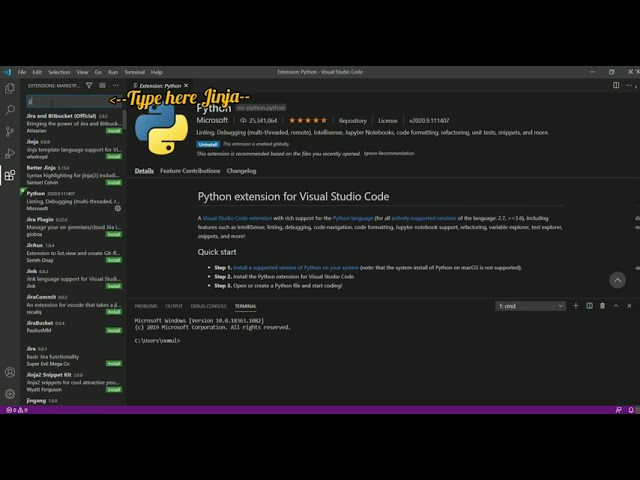Open the View menu
The width and height of the screenshot is (640, 480).
(x=82, y=72)
